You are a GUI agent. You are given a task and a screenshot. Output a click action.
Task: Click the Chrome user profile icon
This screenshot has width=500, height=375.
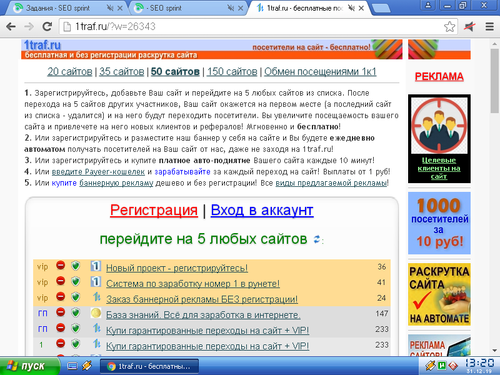coord(428,6)
